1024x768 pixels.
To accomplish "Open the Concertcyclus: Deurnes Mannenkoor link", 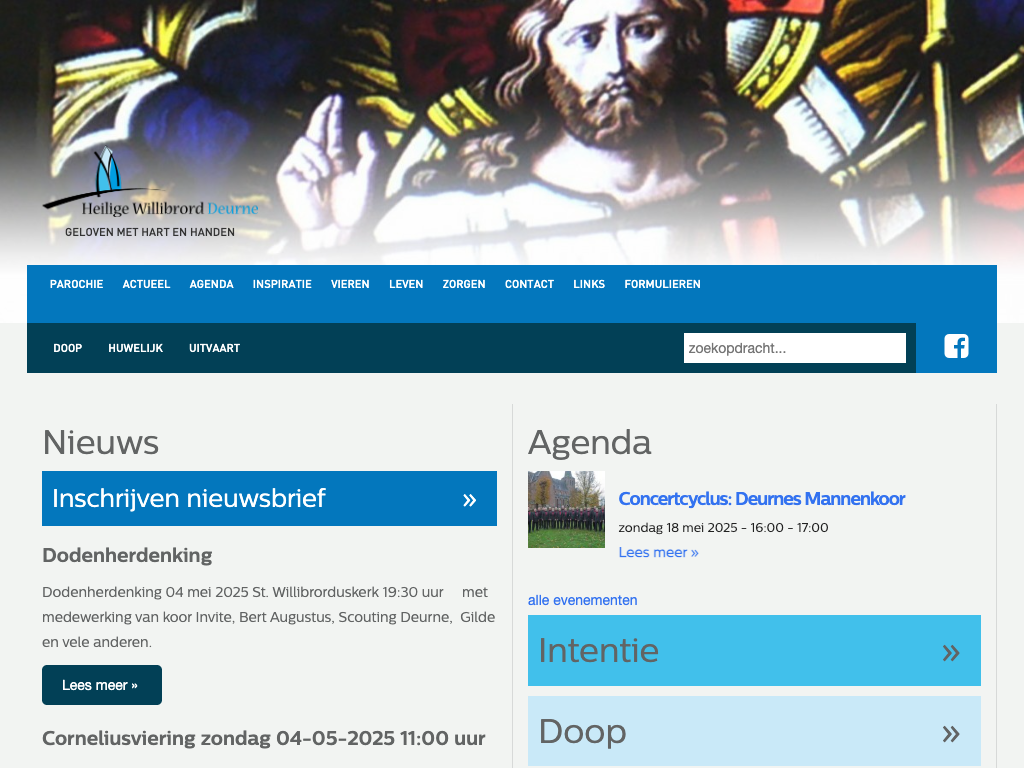I will click(761, 499).
